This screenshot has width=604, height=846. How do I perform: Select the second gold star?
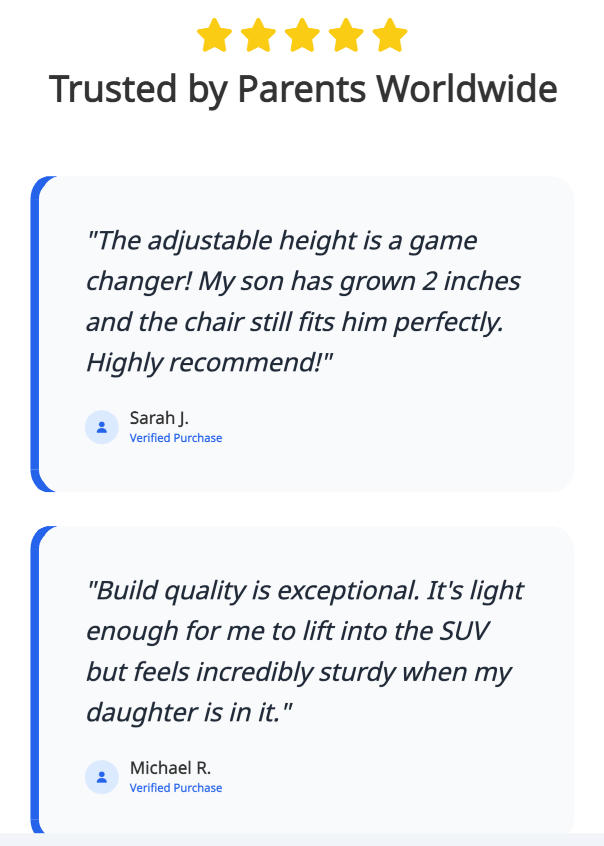pyautogui.click(x=258, y=35)
